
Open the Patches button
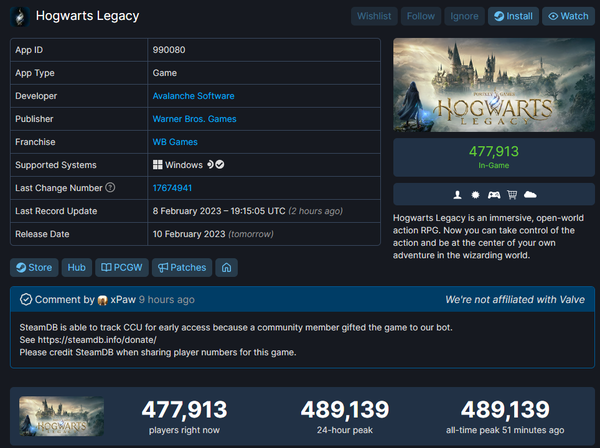click(182, 267)
